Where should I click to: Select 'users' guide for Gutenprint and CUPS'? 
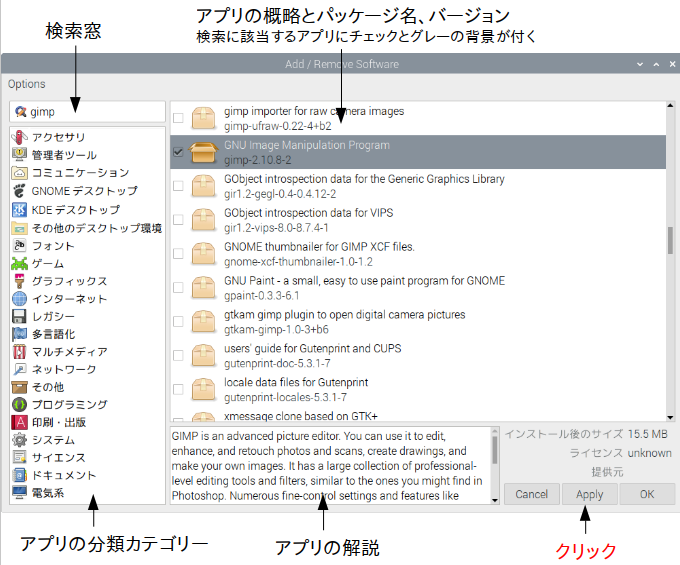pyautogui.click(x=418, y=356)
